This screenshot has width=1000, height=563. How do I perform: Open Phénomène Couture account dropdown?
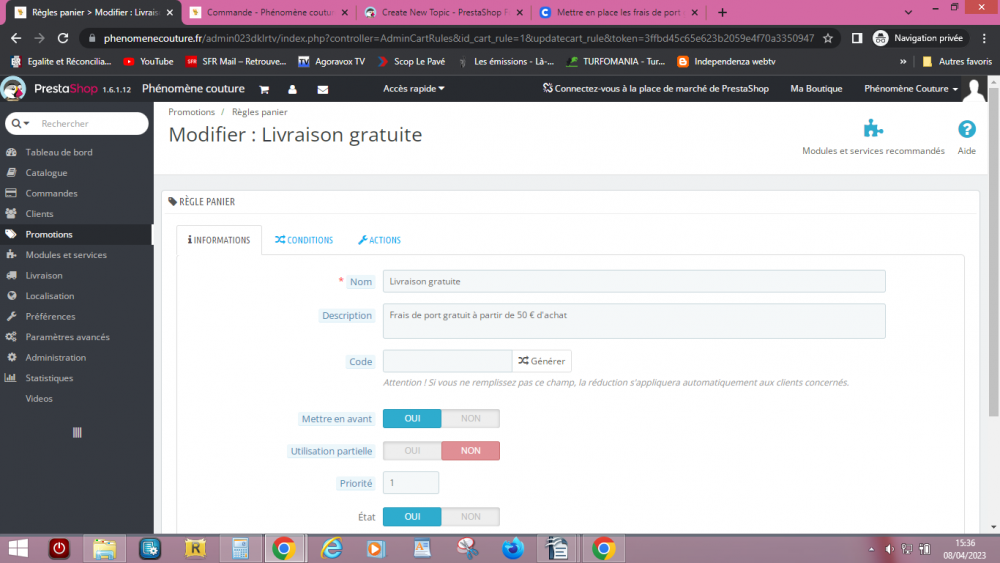click(911, 89)
